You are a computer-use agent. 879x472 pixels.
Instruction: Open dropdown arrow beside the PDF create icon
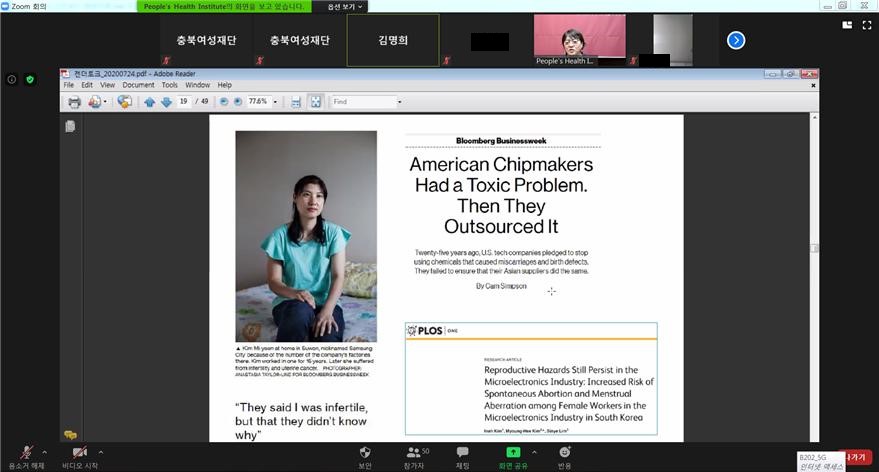(105, 102)
